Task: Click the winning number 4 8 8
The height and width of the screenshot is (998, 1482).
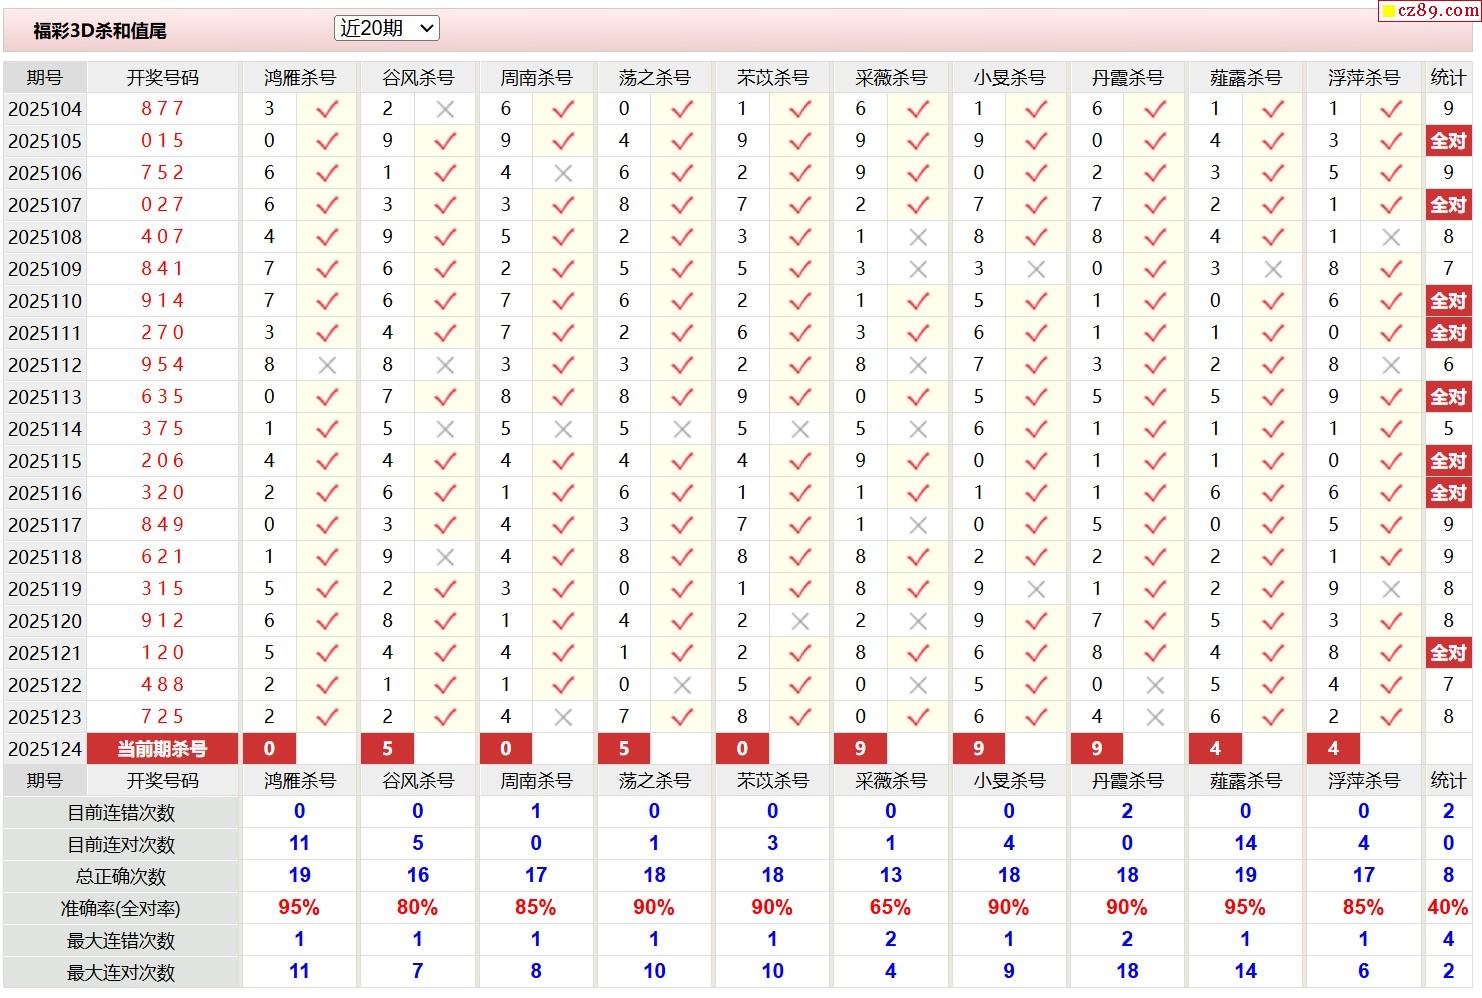Action: coord(162,684)
